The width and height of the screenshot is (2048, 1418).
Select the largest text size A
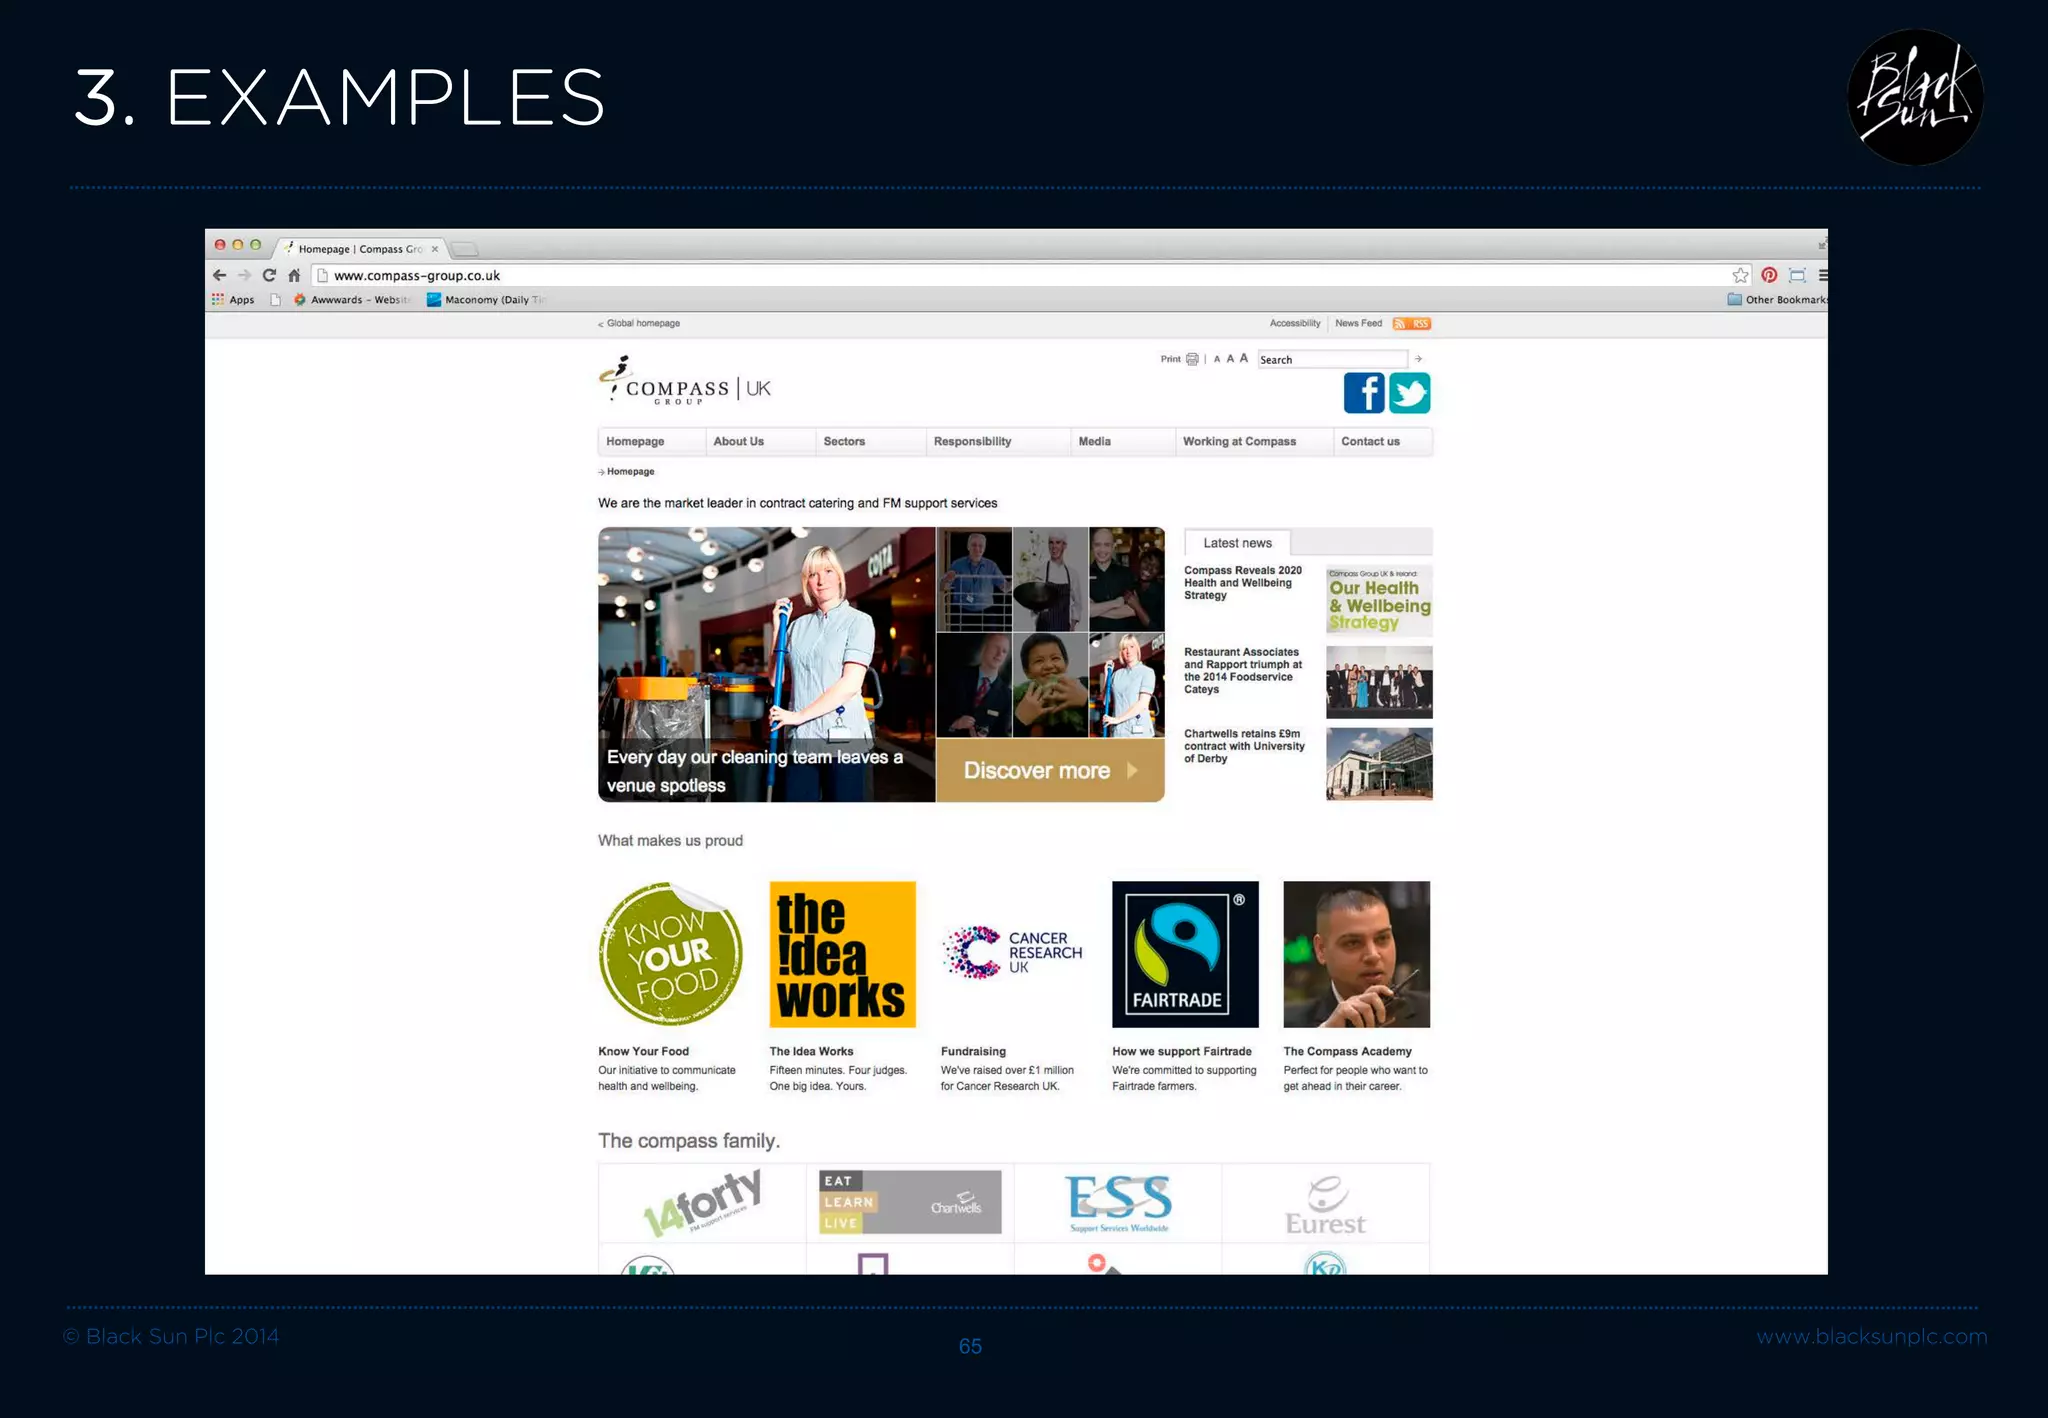tap(1243, 358)
